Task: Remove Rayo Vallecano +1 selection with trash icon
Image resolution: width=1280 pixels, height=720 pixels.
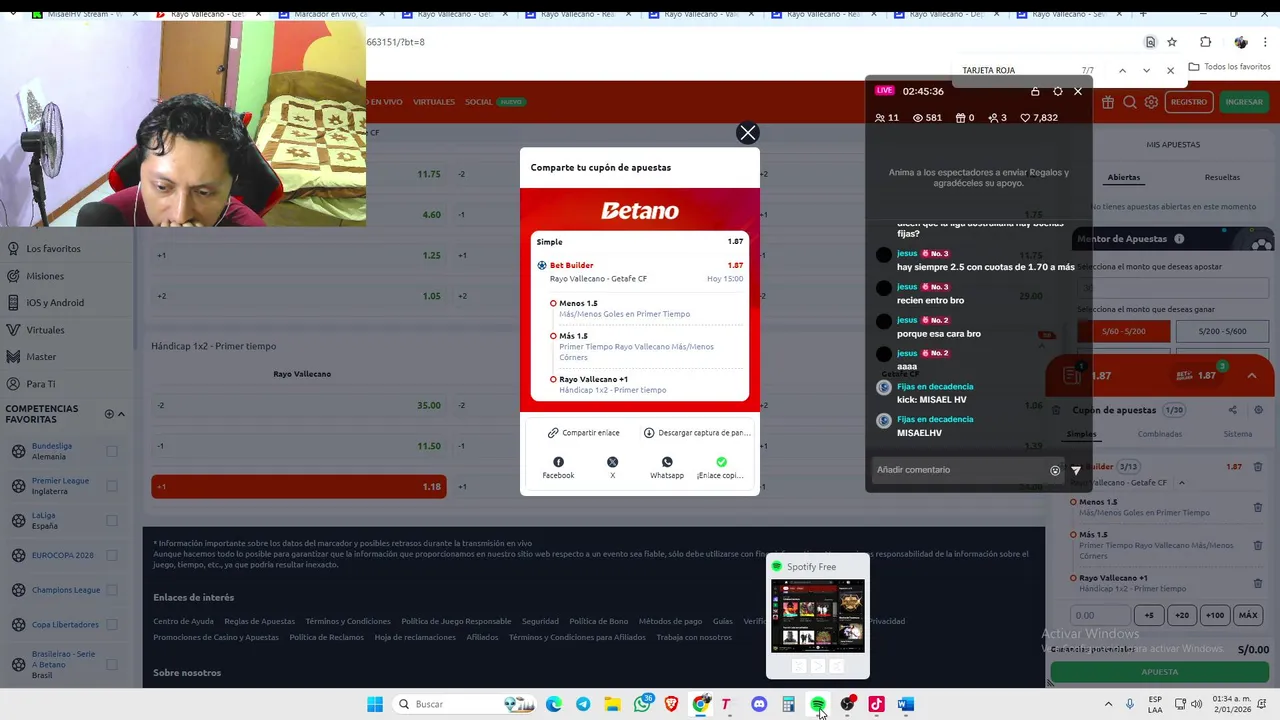Action: coord(1258,583)
